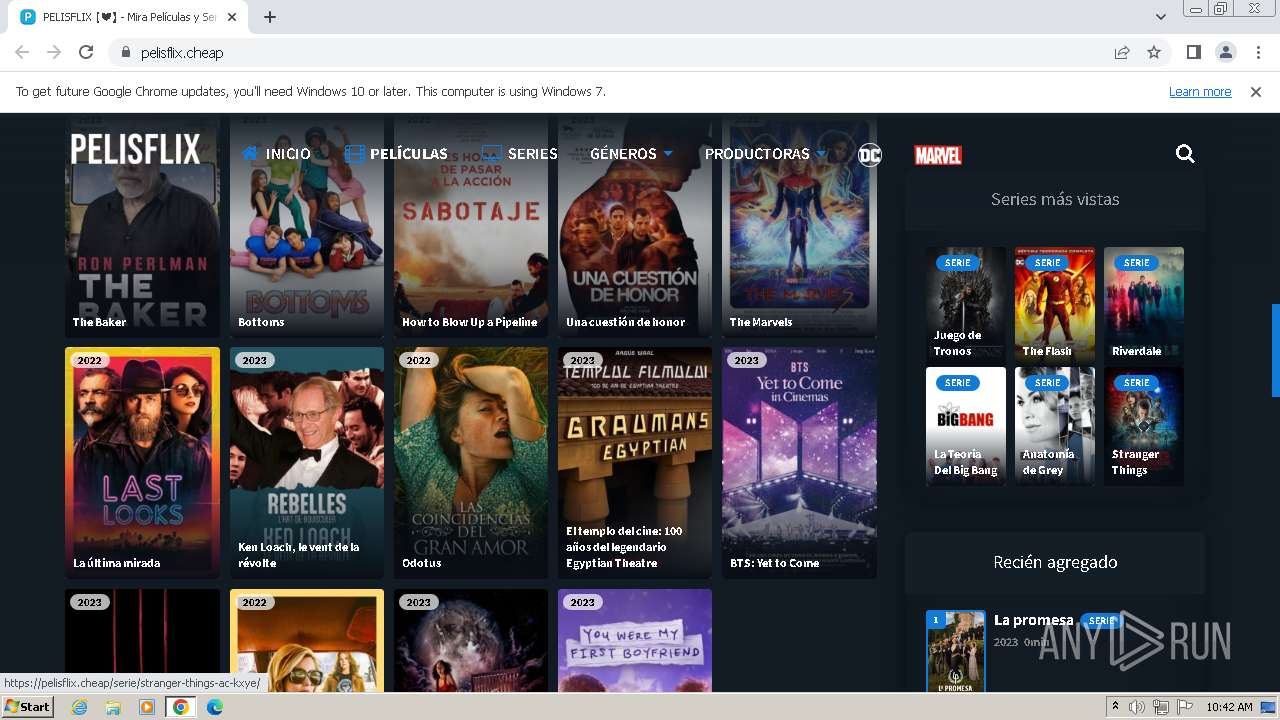Switch to Chrome taskbar icon
The height and width of the screenshot is (720, 1280).
point(181,707)
